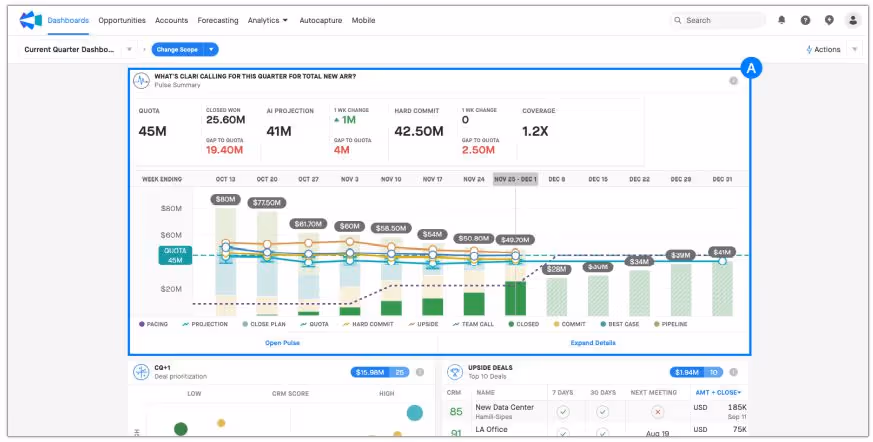Go to Autocapture tab

(321, 20)
